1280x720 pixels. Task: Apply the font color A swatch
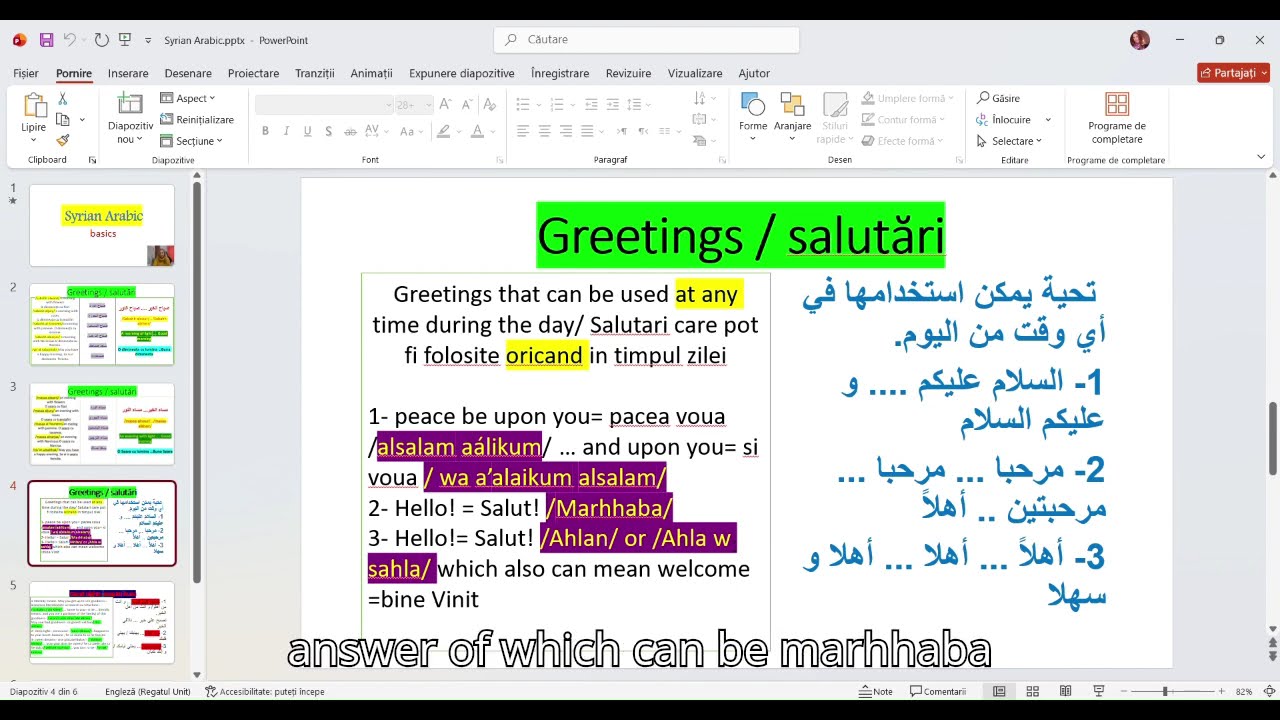coord(477,131)
